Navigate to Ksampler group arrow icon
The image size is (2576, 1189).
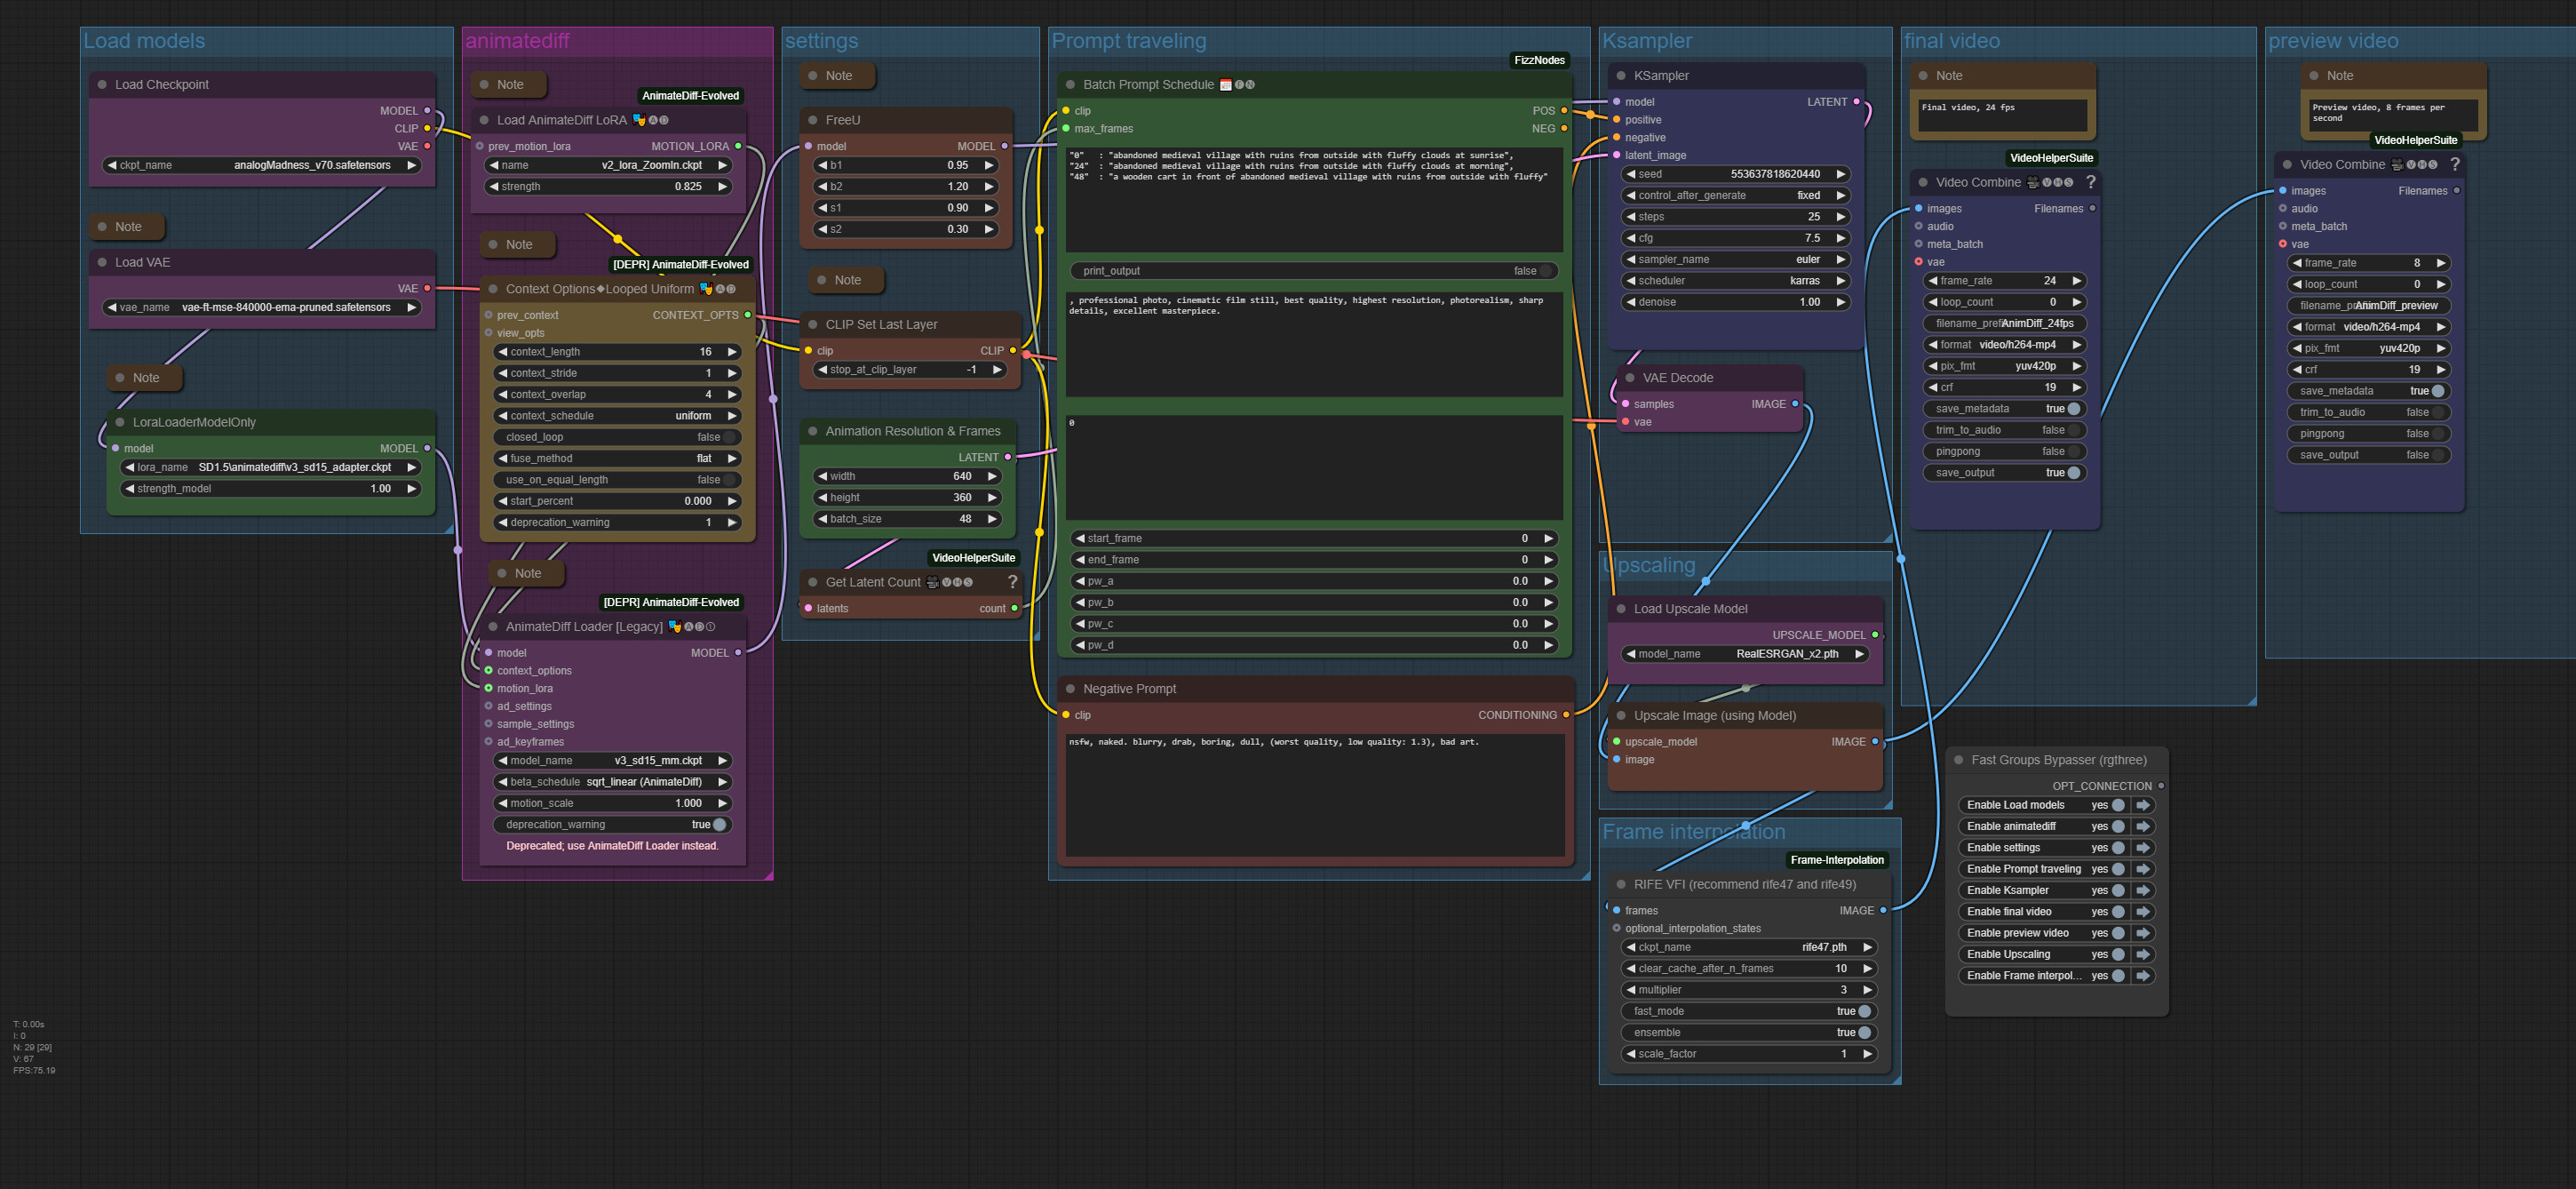coord(2143,890)
